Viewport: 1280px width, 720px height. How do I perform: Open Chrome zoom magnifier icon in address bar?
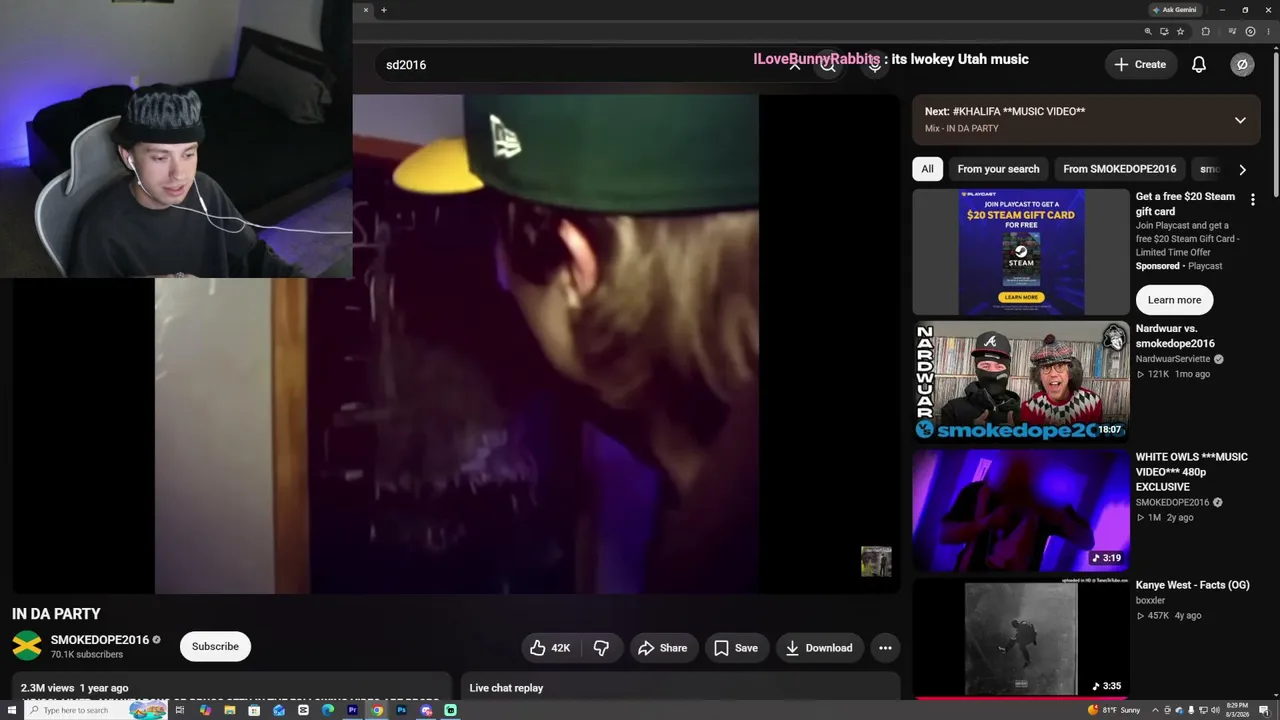tap(1148, 32)
